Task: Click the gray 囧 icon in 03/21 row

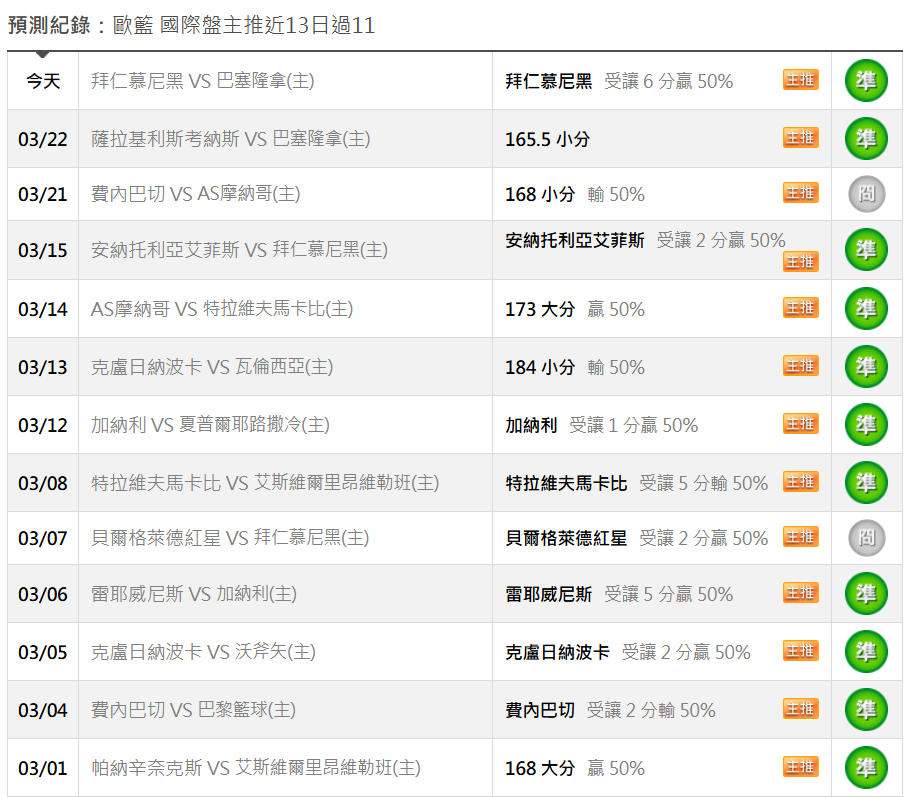Action: 867,194
